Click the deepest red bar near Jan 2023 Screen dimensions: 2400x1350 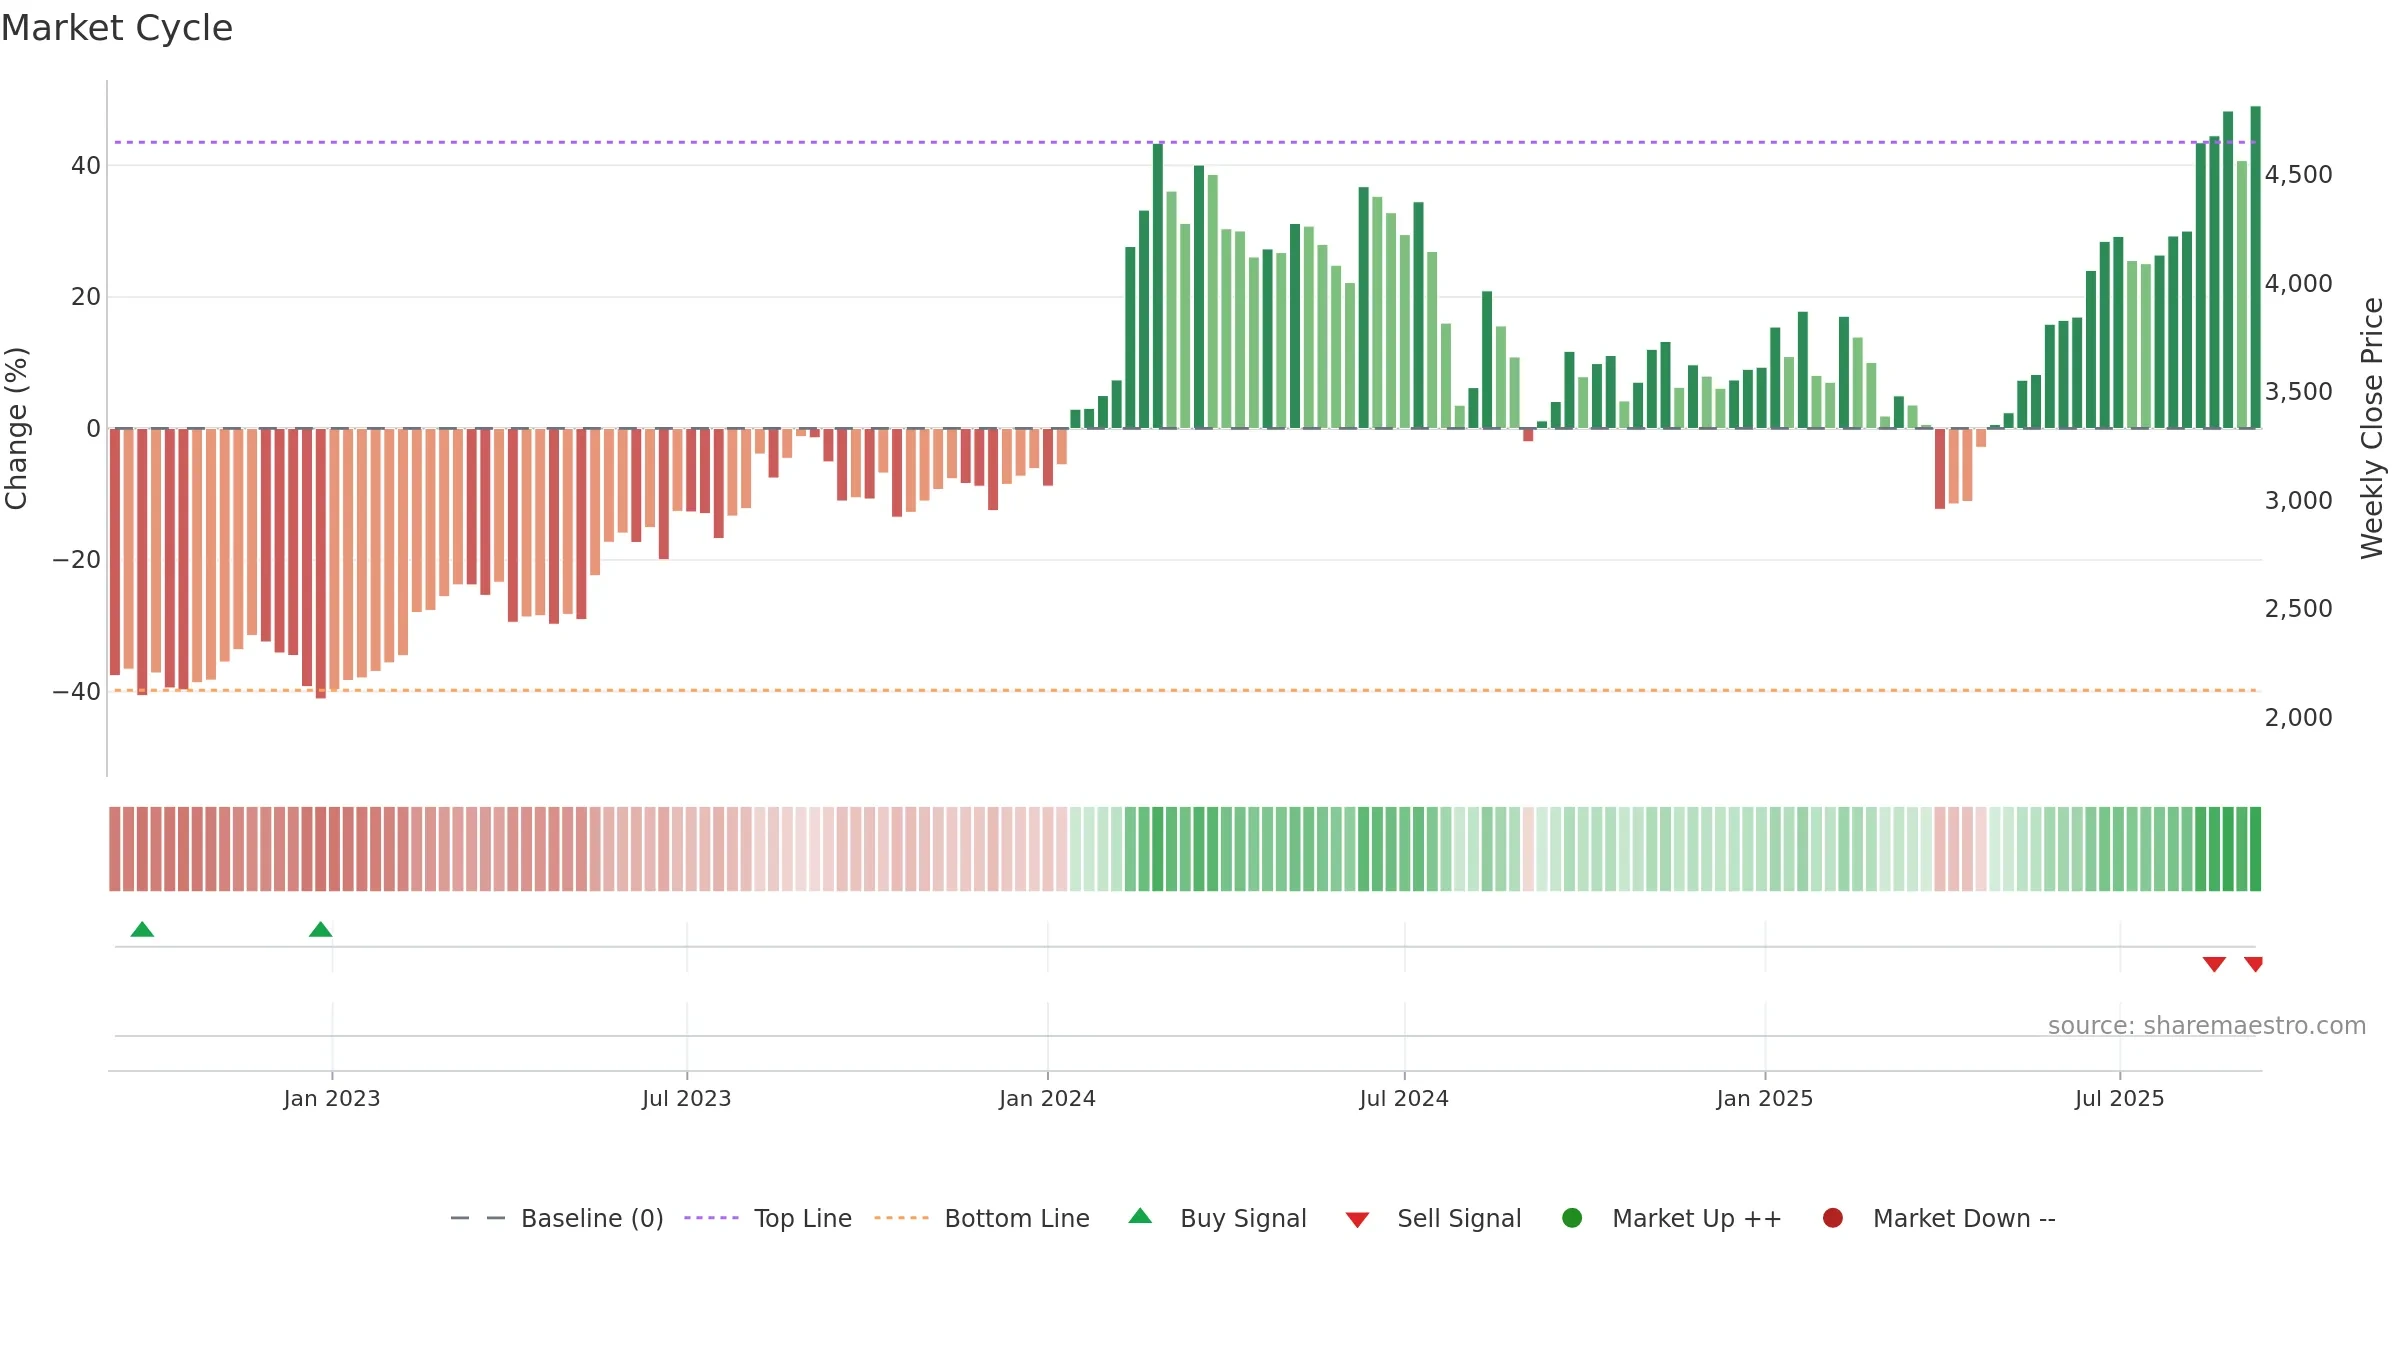pos(321,564)
